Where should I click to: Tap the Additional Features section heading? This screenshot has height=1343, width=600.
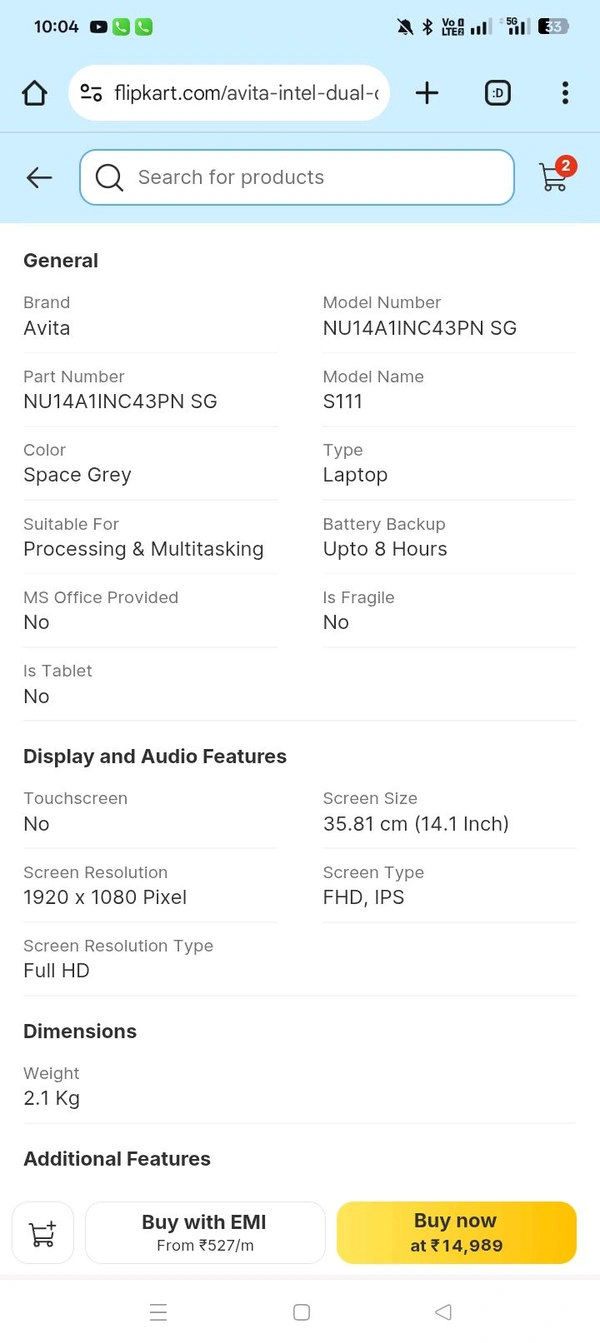(x=117, y=1159)
